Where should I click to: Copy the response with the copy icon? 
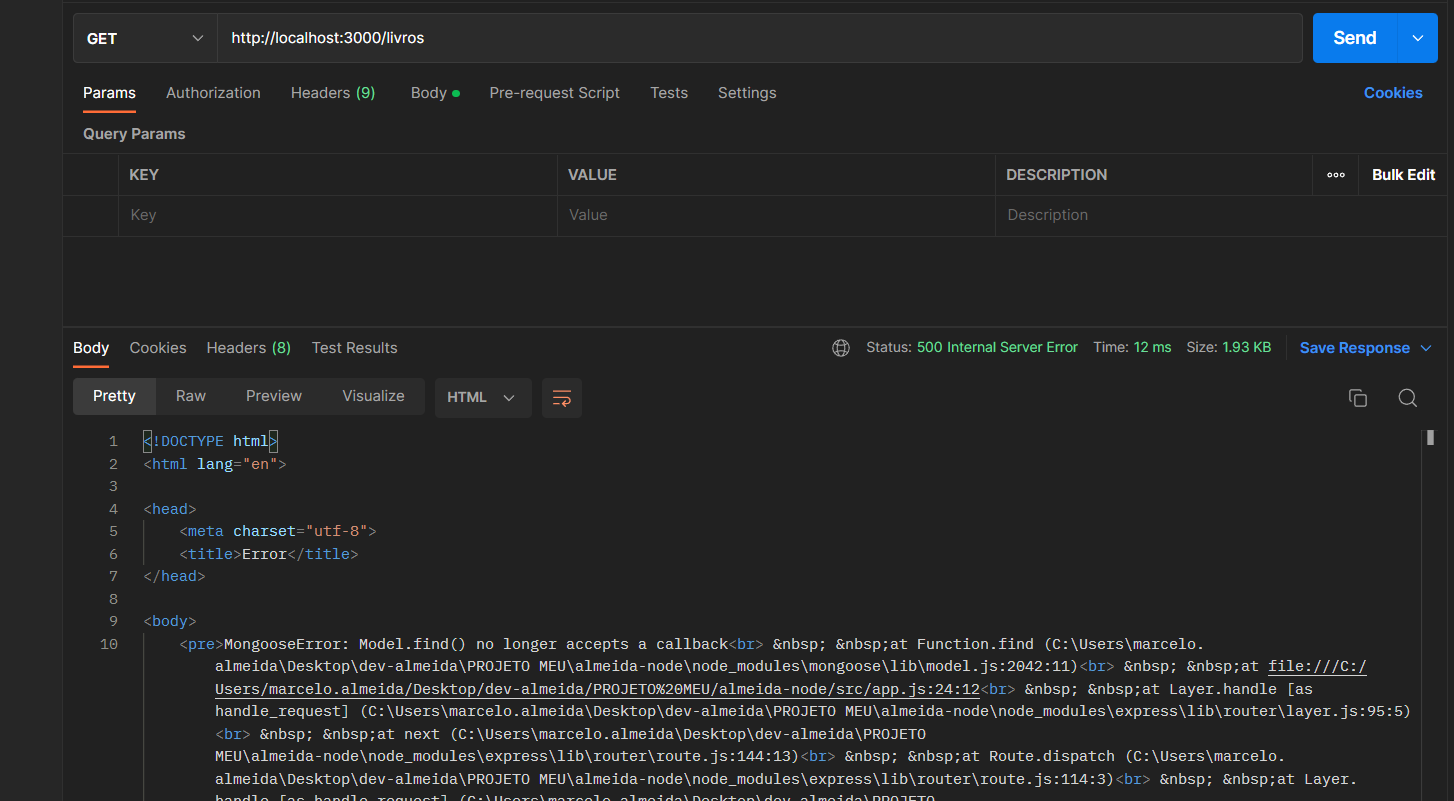(x=1357, y=398)
